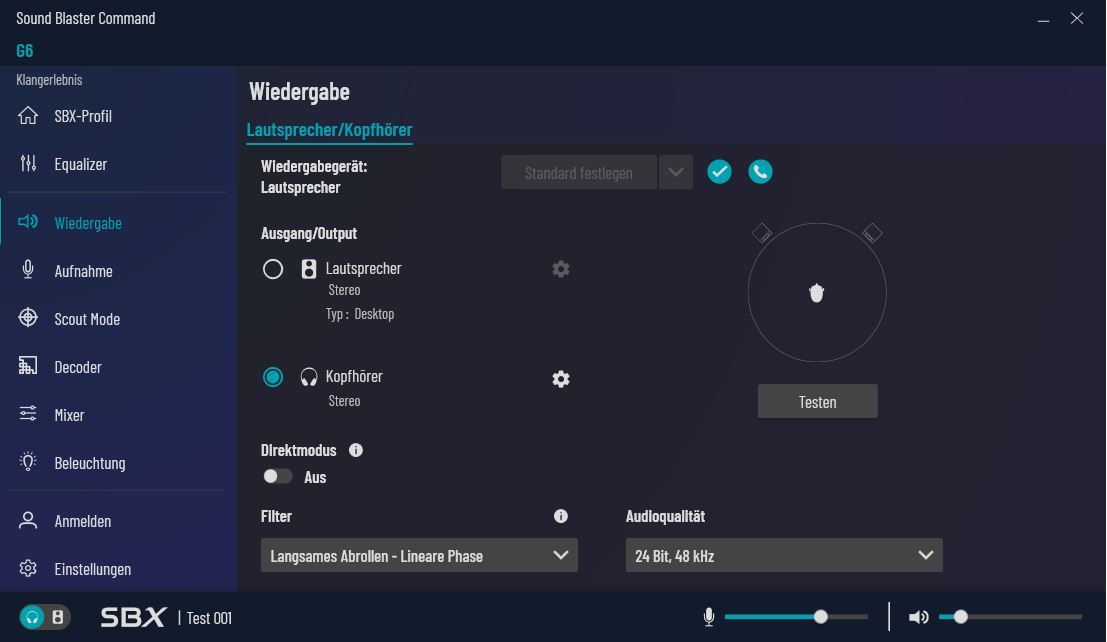Expand the Standard festlegen dropdown arrow
The image size is (1107, 642).
[x=676, y=172]
